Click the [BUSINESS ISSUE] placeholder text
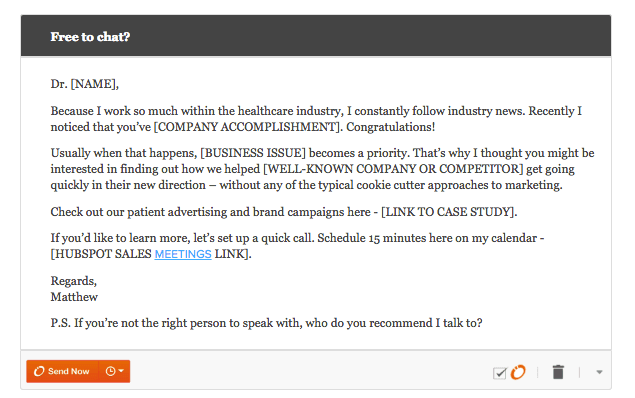Image resolution: width=635 pixels, height=398 pixels. coord(253,153)
